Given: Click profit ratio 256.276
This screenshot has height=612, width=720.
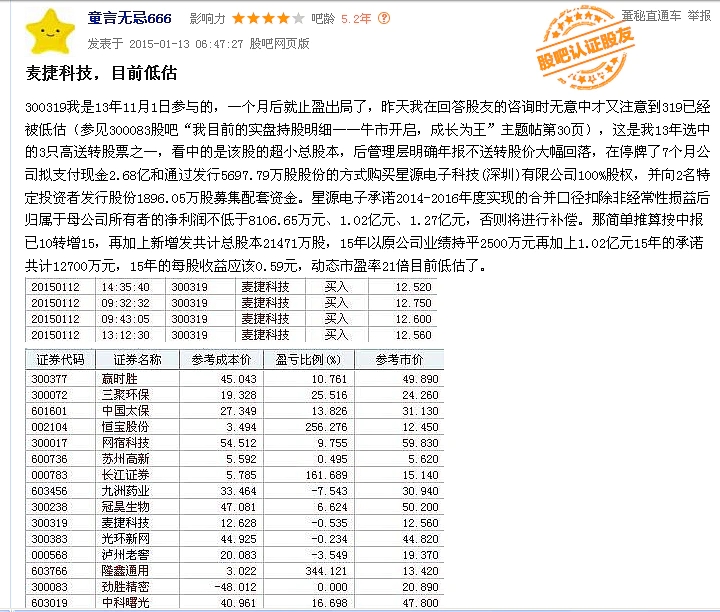Looking at the screenshot, I should click(x=326, y=427).
